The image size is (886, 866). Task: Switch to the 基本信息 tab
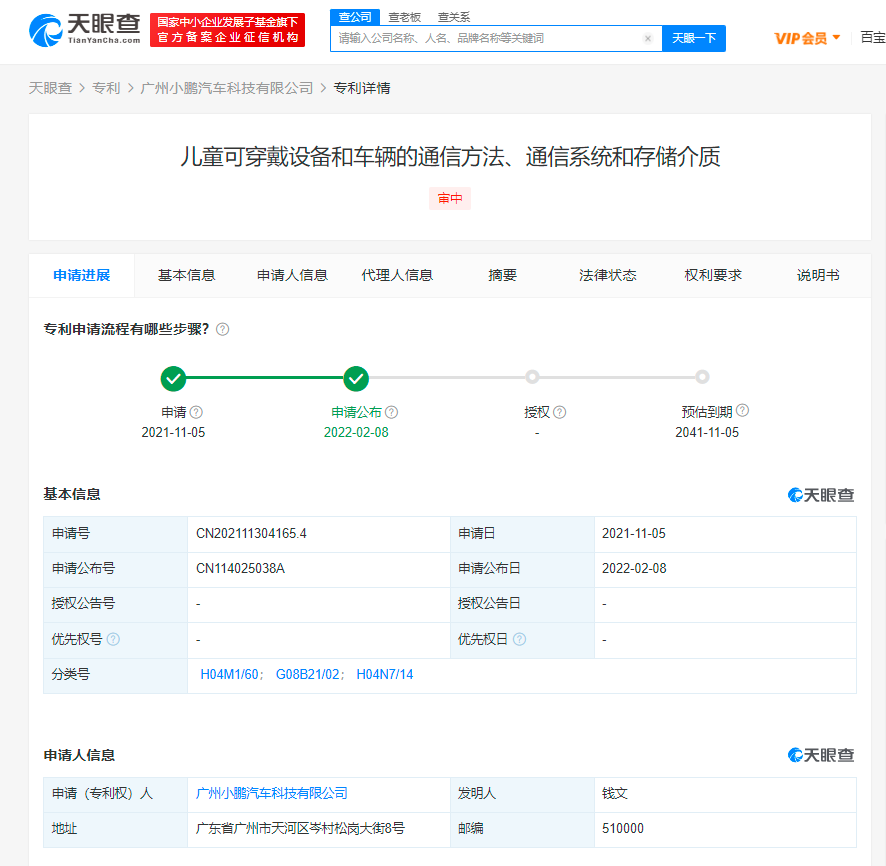click(186, 275)
